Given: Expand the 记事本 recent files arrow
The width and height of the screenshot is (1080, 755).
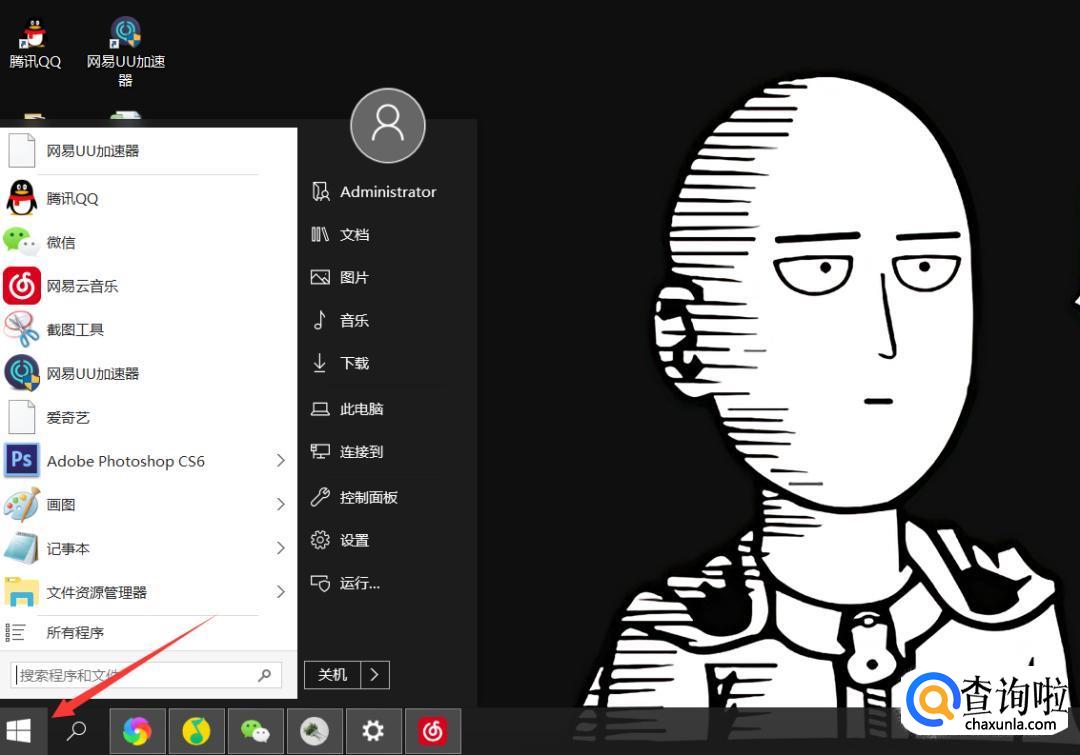Looking at the screenshot, I should point(280,548).
